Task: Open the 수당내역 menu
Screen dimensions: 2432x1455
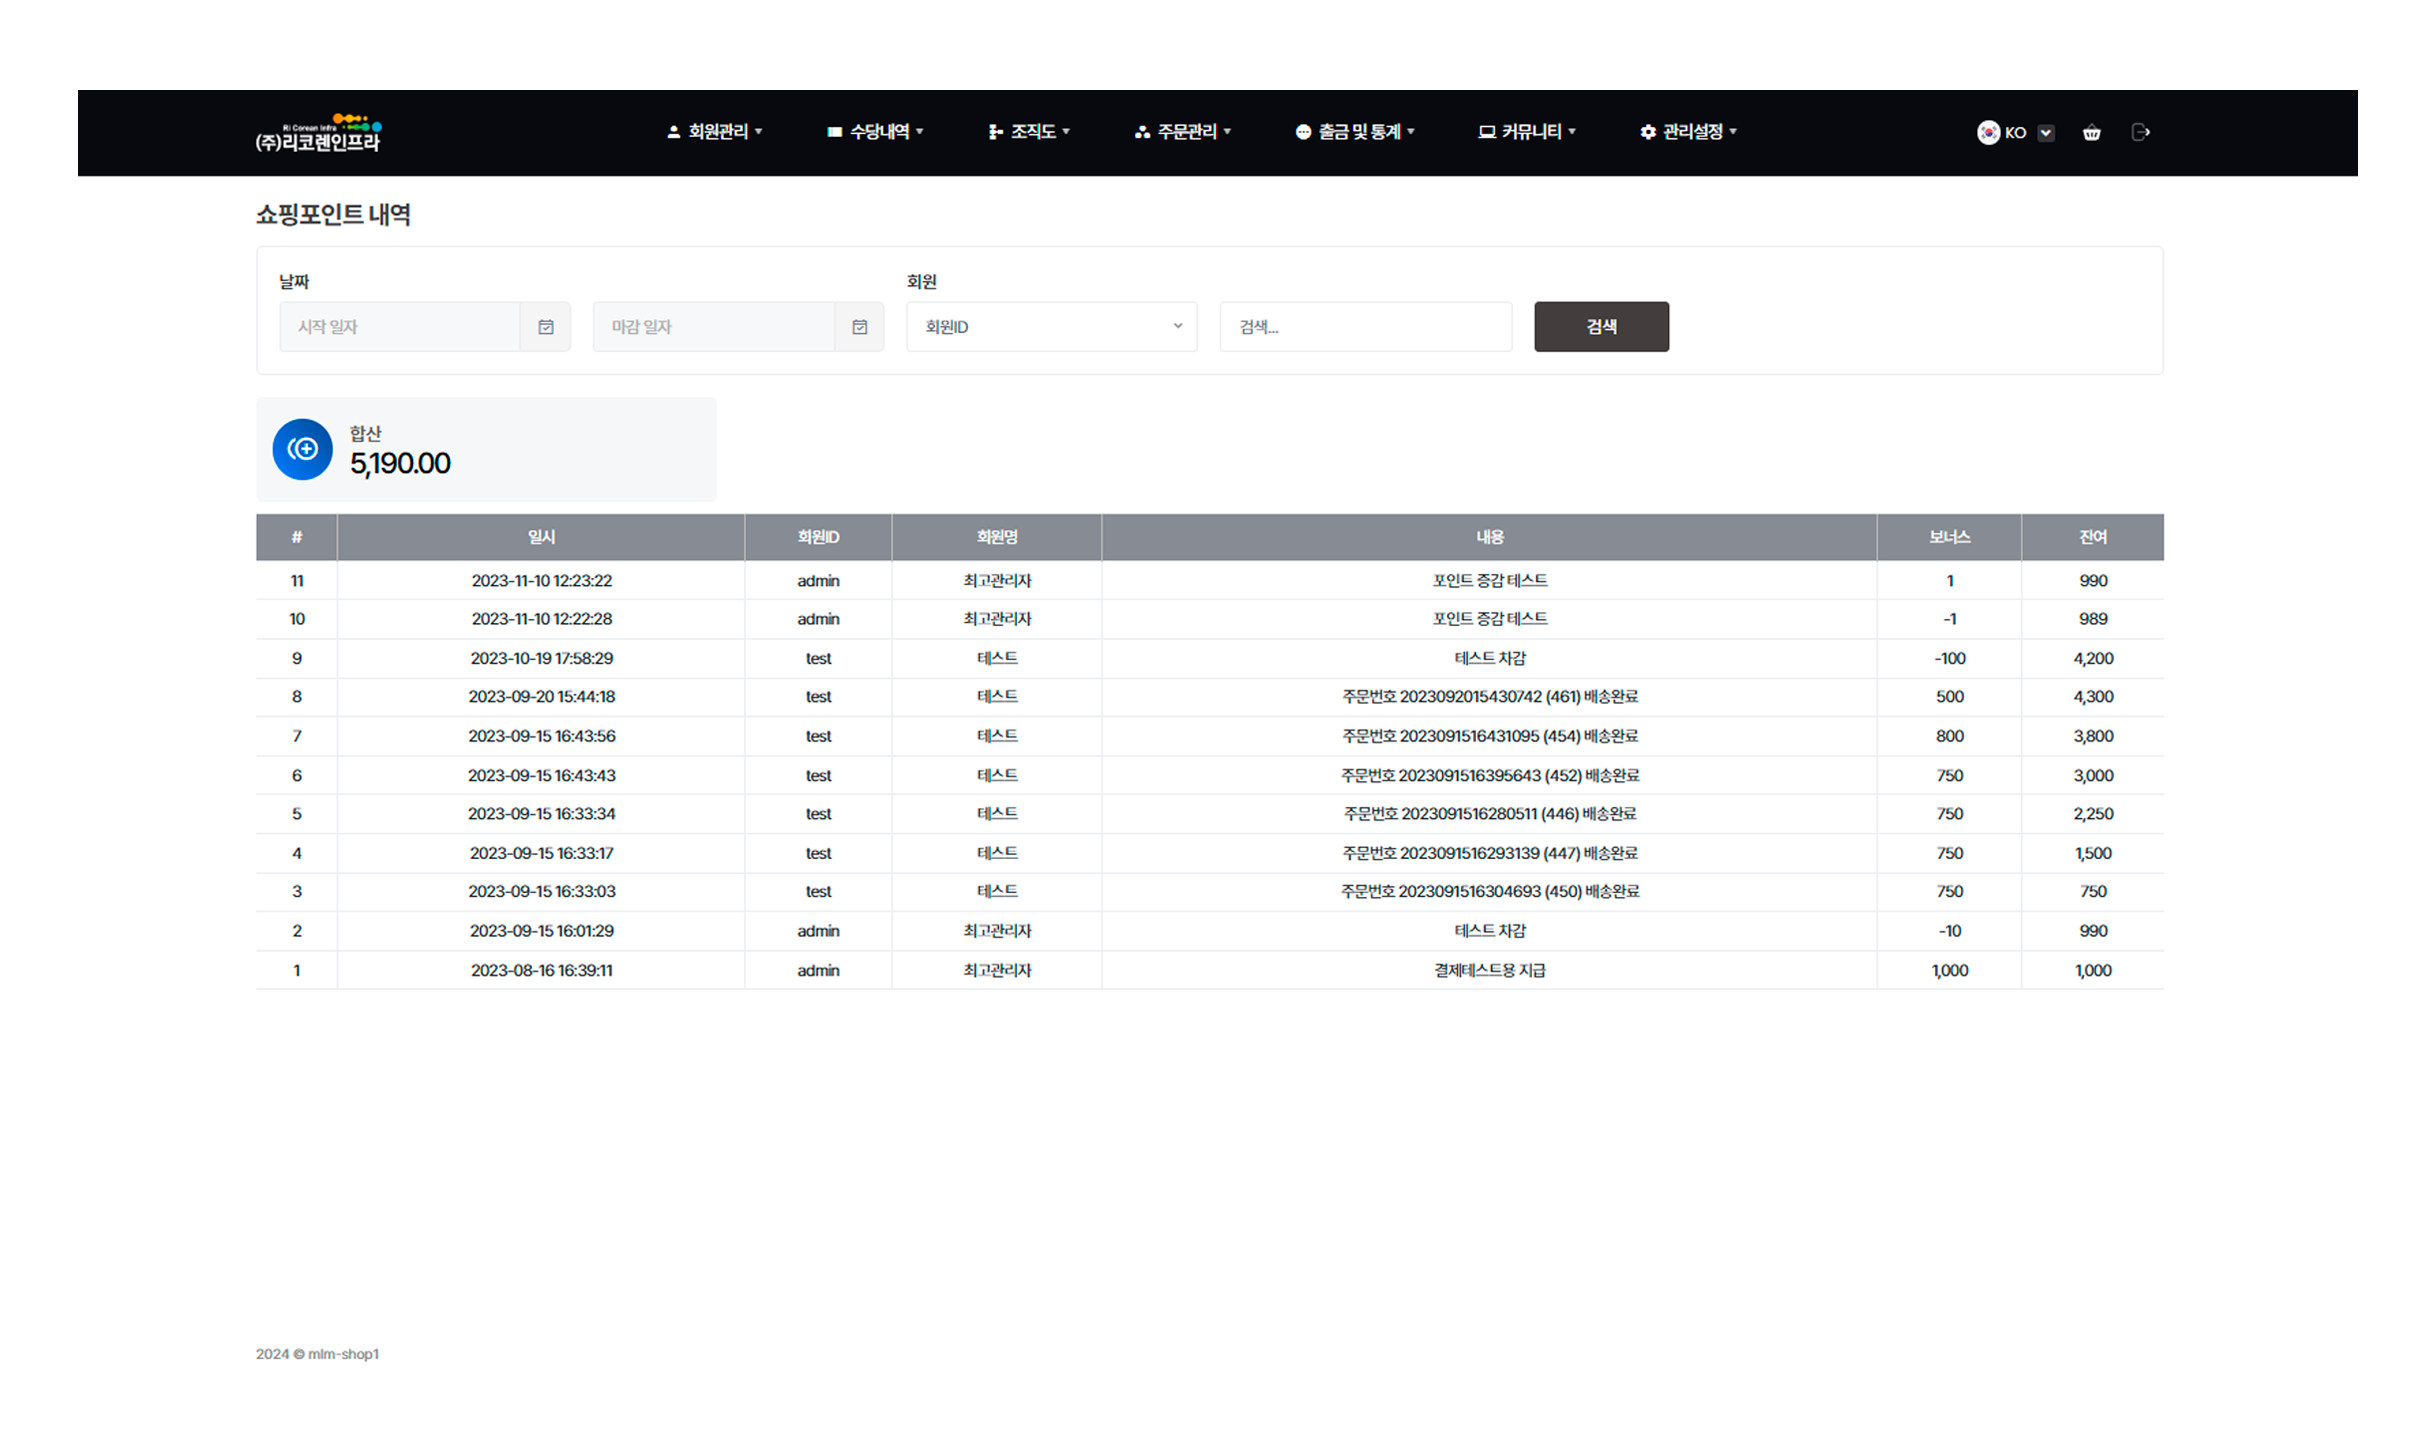Action: point(875,132)
